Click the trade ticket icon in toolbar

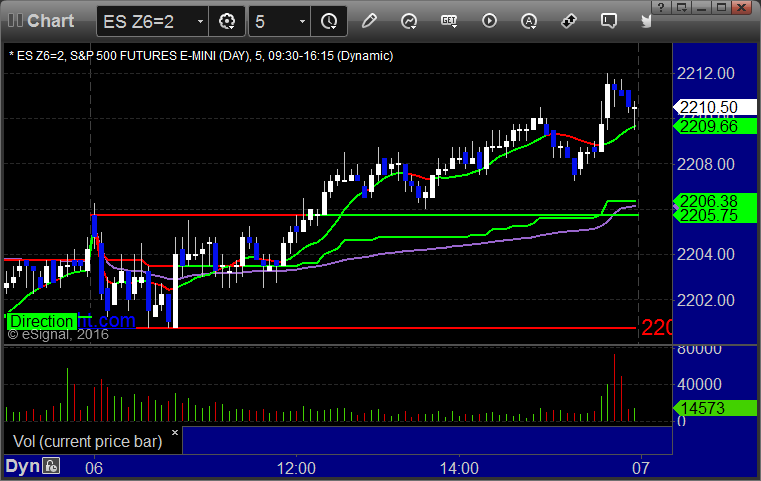click(568, 21)
